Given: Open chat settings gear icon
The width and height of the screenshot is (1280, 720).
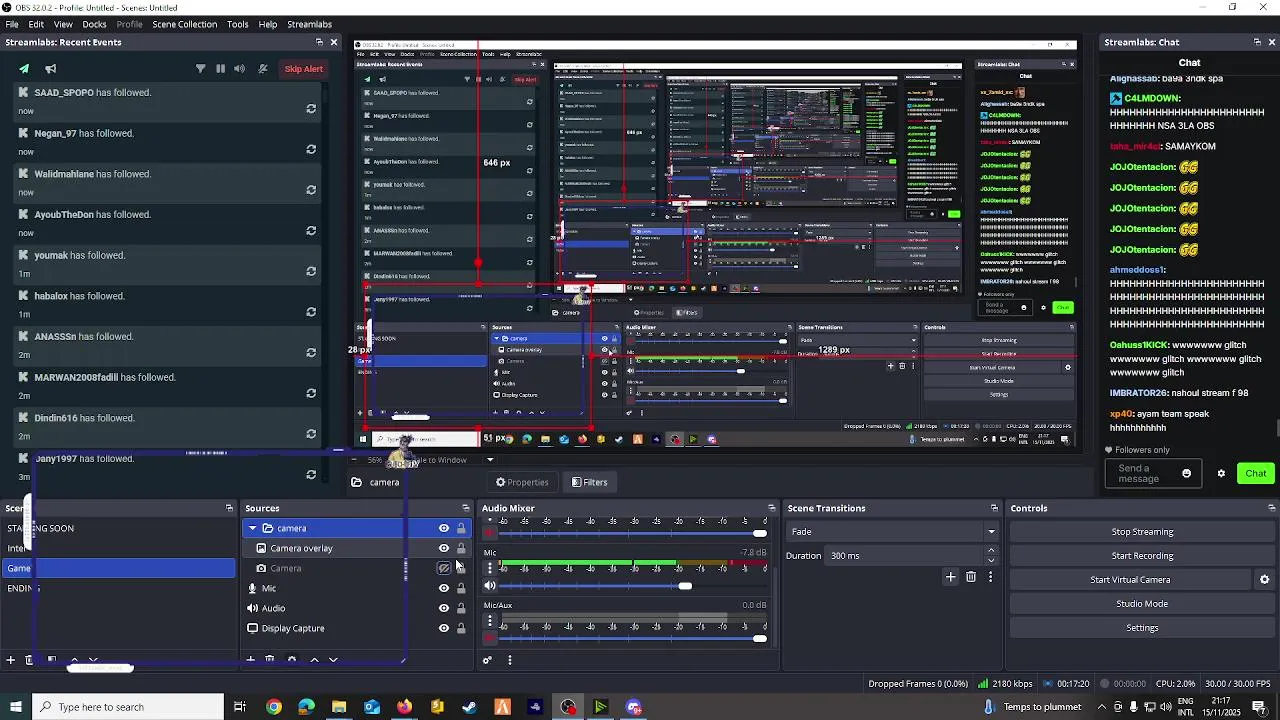Looking at the screenshot, I should [x=1221, y=474].
